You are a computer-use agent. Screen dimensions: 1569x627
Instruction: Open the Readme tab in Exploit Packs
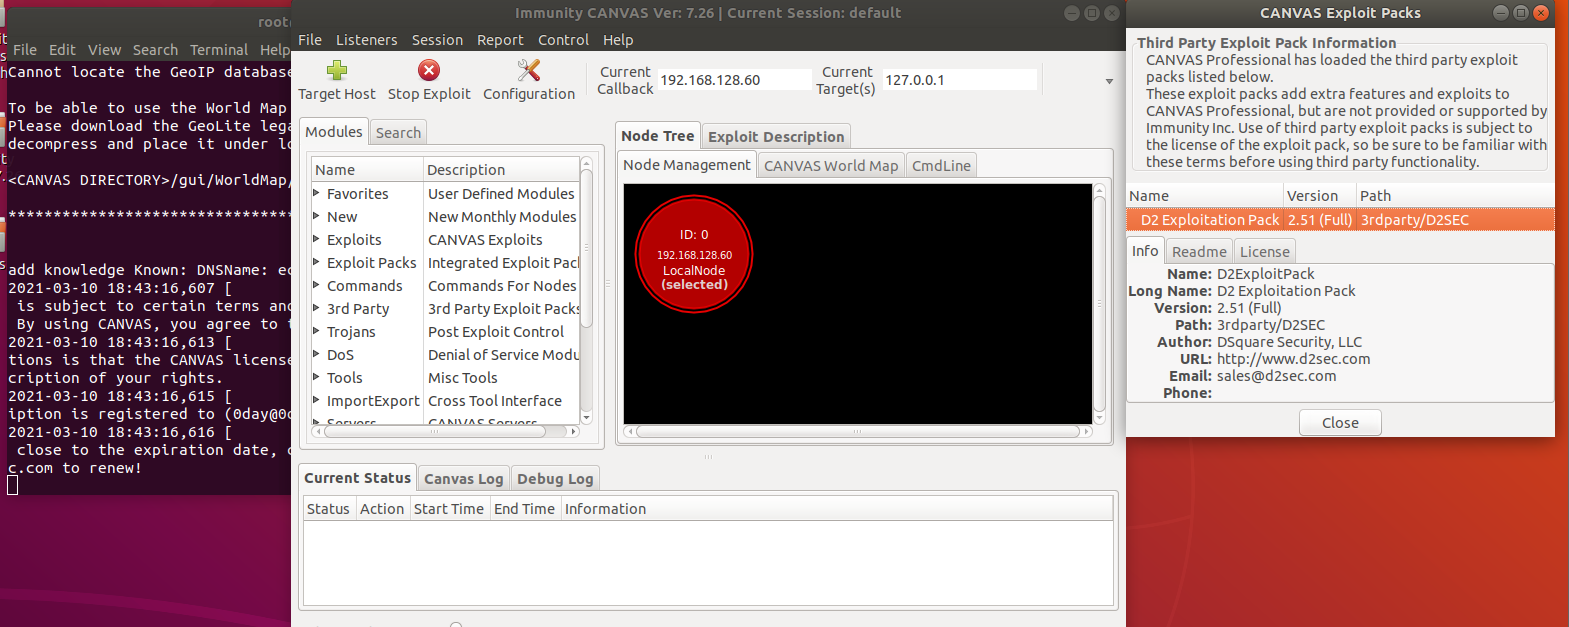(x=1199, y=252)
